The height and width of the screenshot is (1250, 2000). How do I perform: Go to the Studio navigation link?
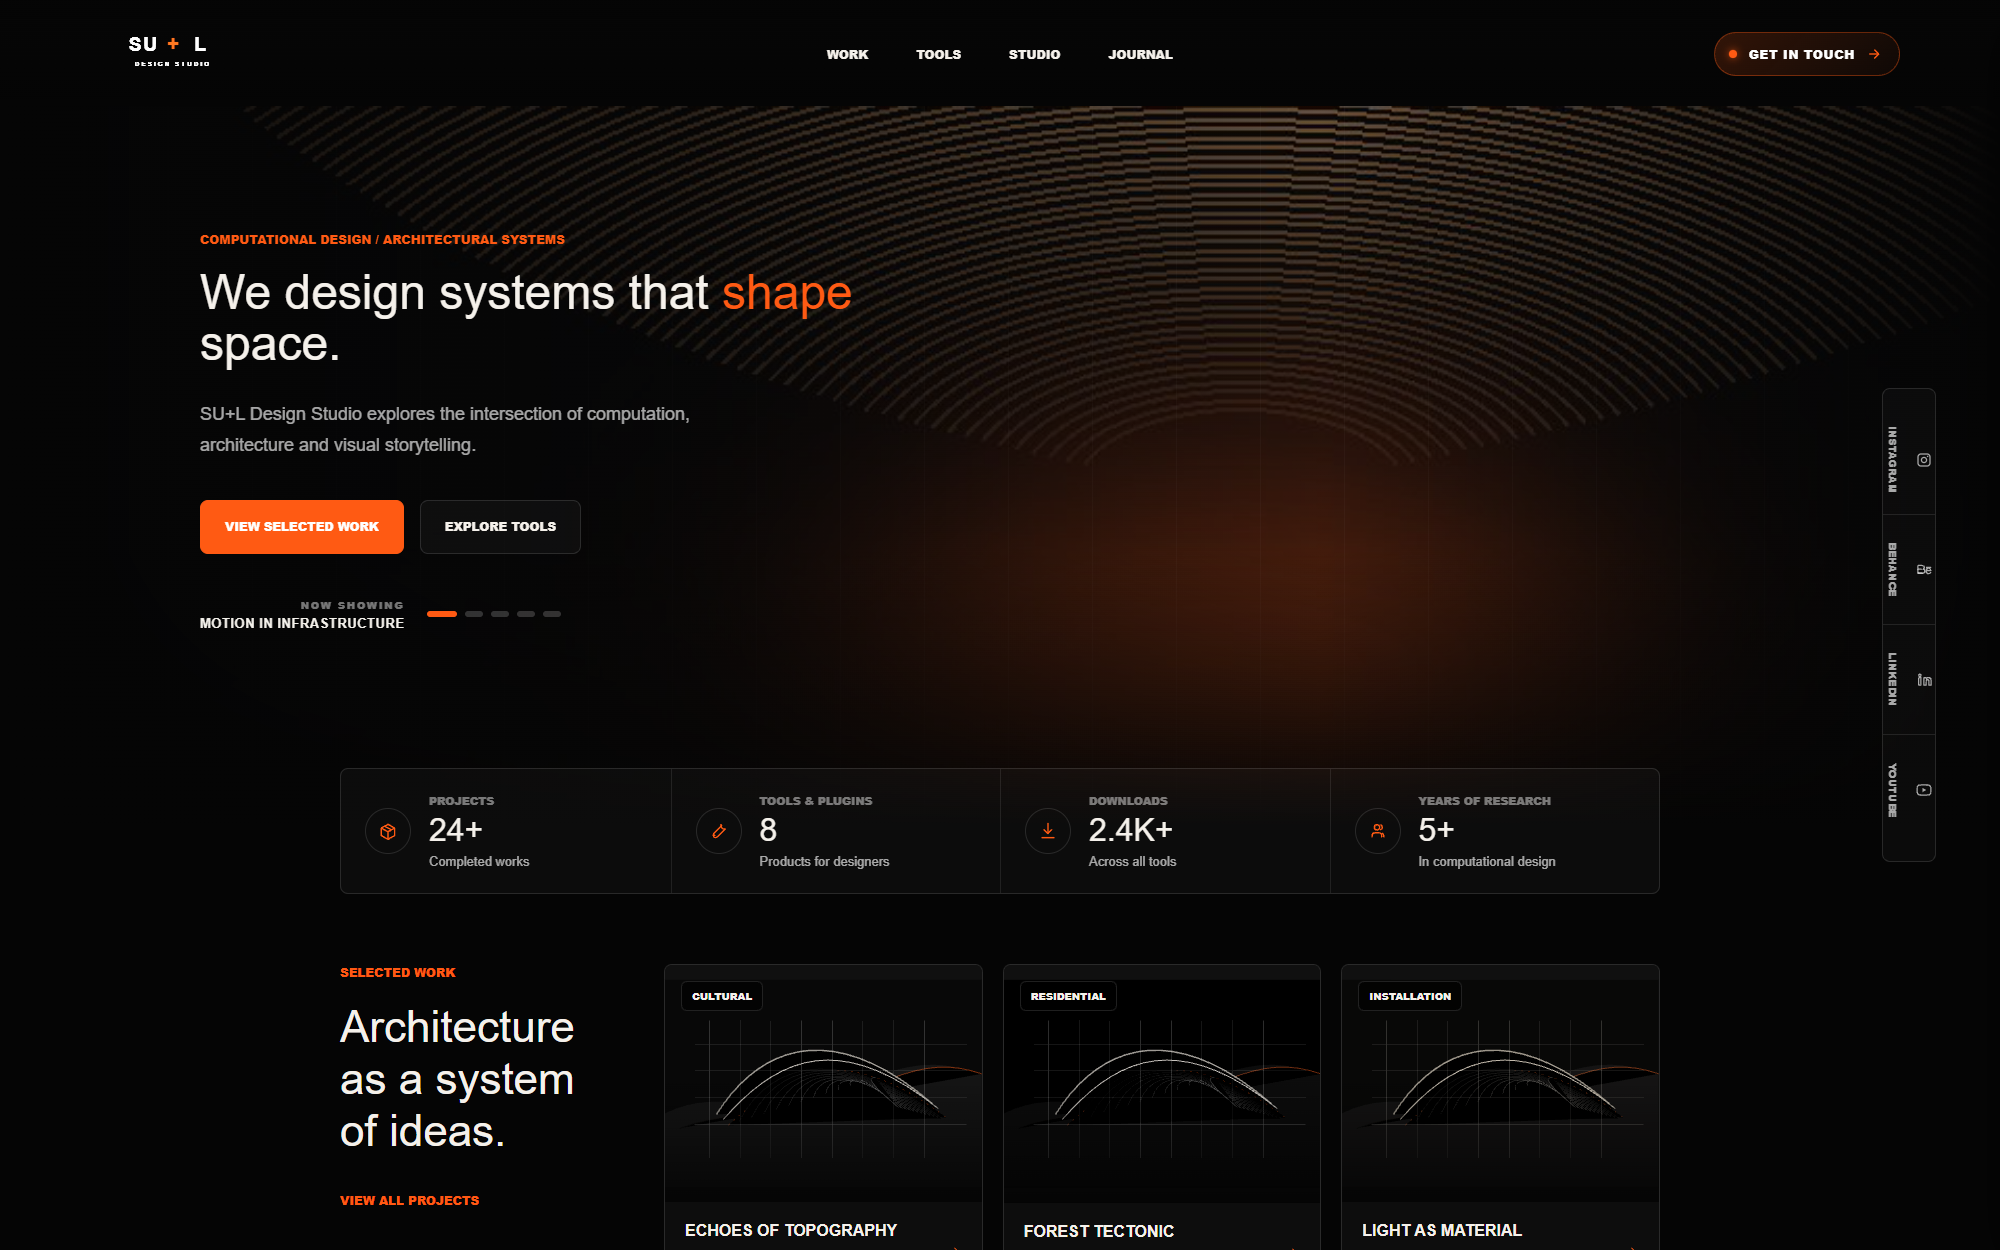pyautogui.click(x=1034, y=54)
